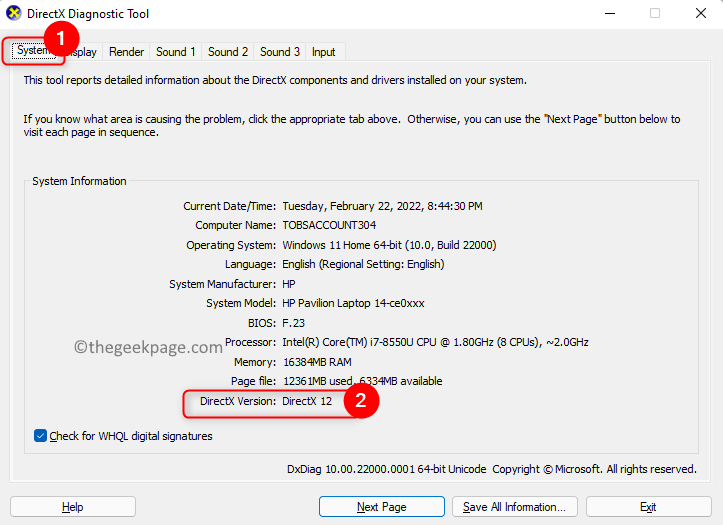
Task: Open the Display tab
Action: (x=83, y=52)
